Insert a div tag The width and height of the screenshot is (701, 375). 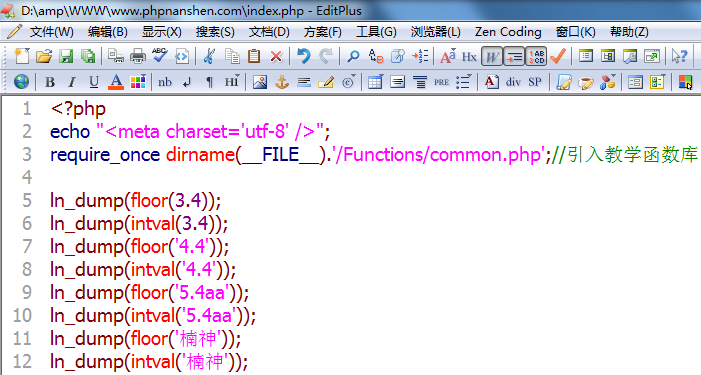[x=513, y=82]
